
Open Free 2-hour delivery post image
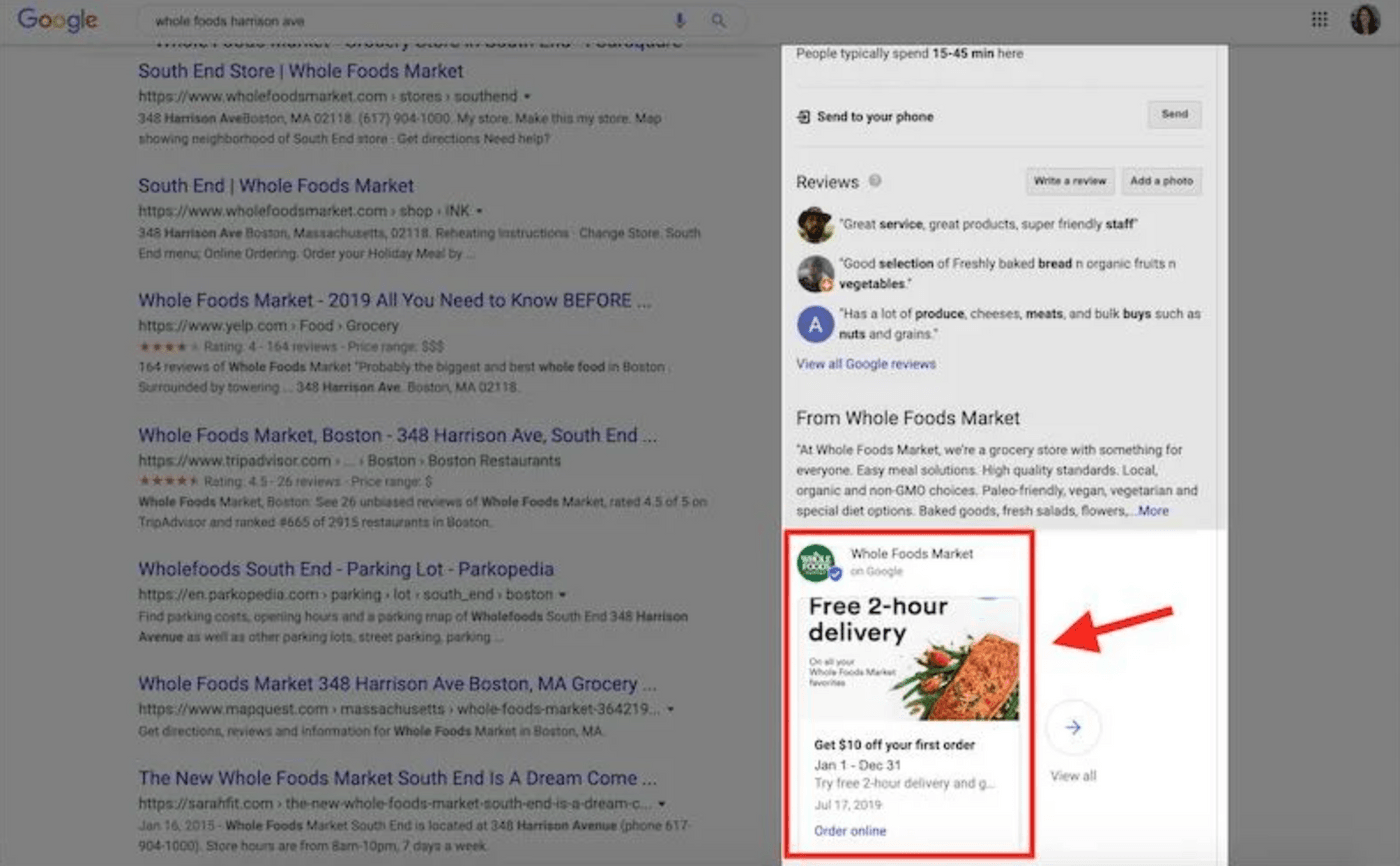click(908, 659)
